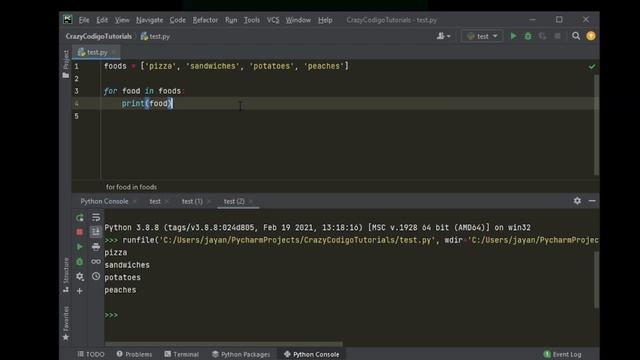640x360 pixels.
Task: Print the console output
Action: point(96,247)
